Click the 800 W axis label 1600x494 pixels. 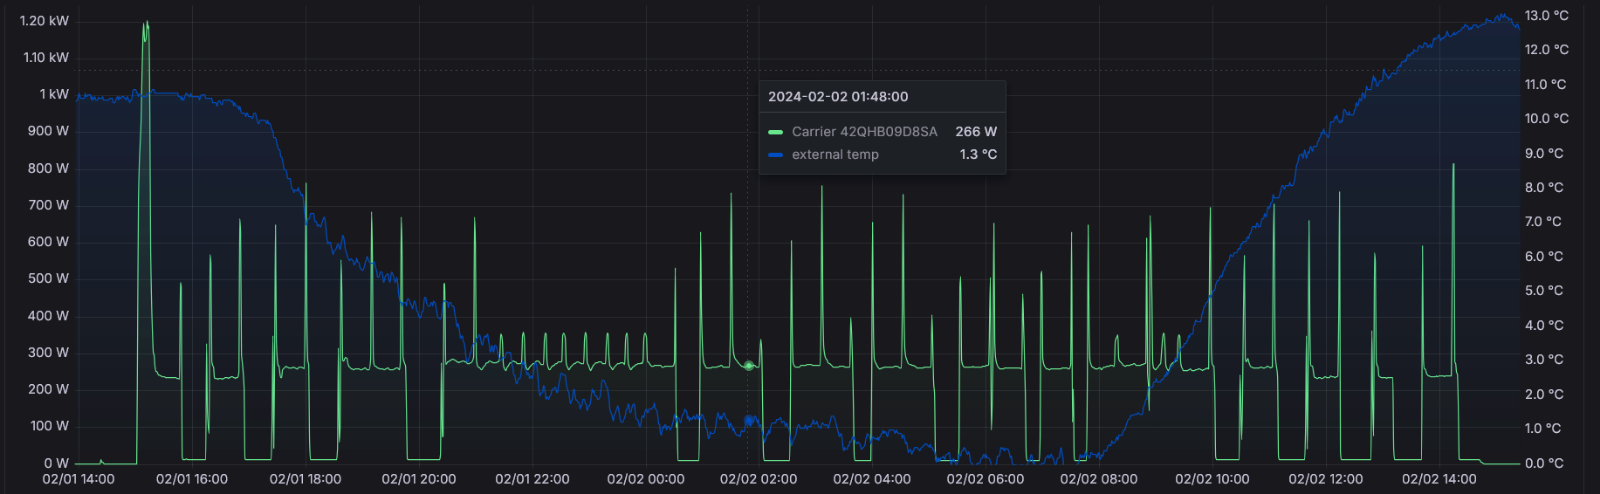click(49, 168)
